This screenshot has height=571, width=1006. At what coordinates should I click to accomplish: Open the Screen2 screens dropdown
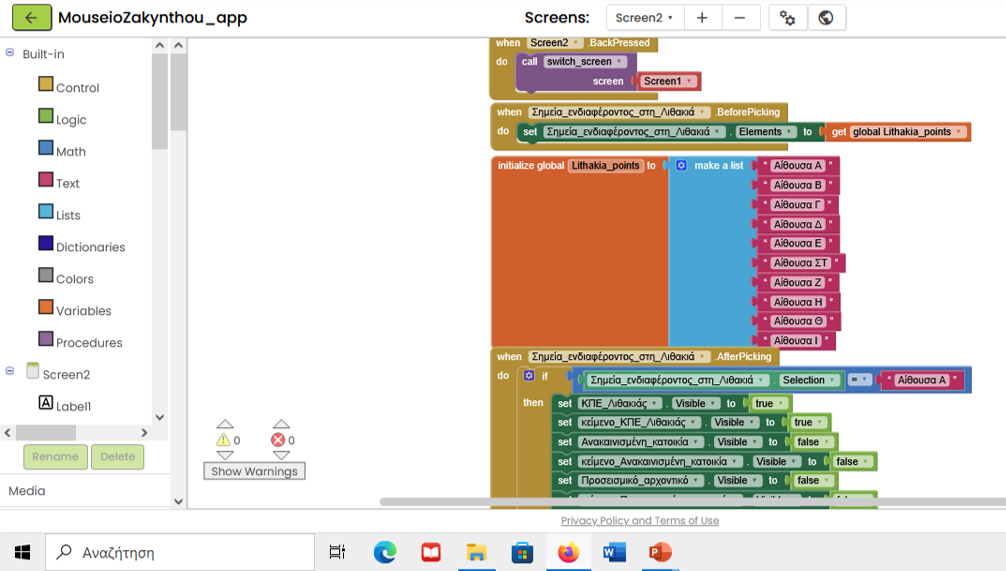645,18
